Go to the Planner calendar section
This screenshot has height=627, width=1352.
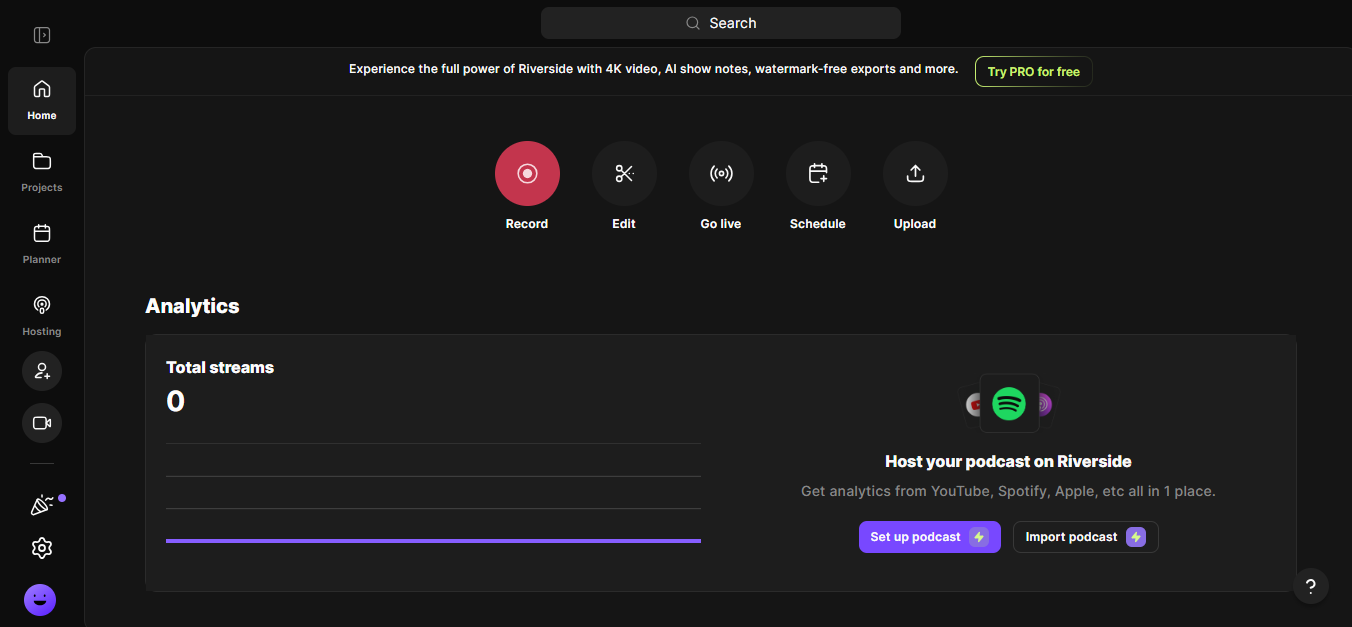point(42,244)
